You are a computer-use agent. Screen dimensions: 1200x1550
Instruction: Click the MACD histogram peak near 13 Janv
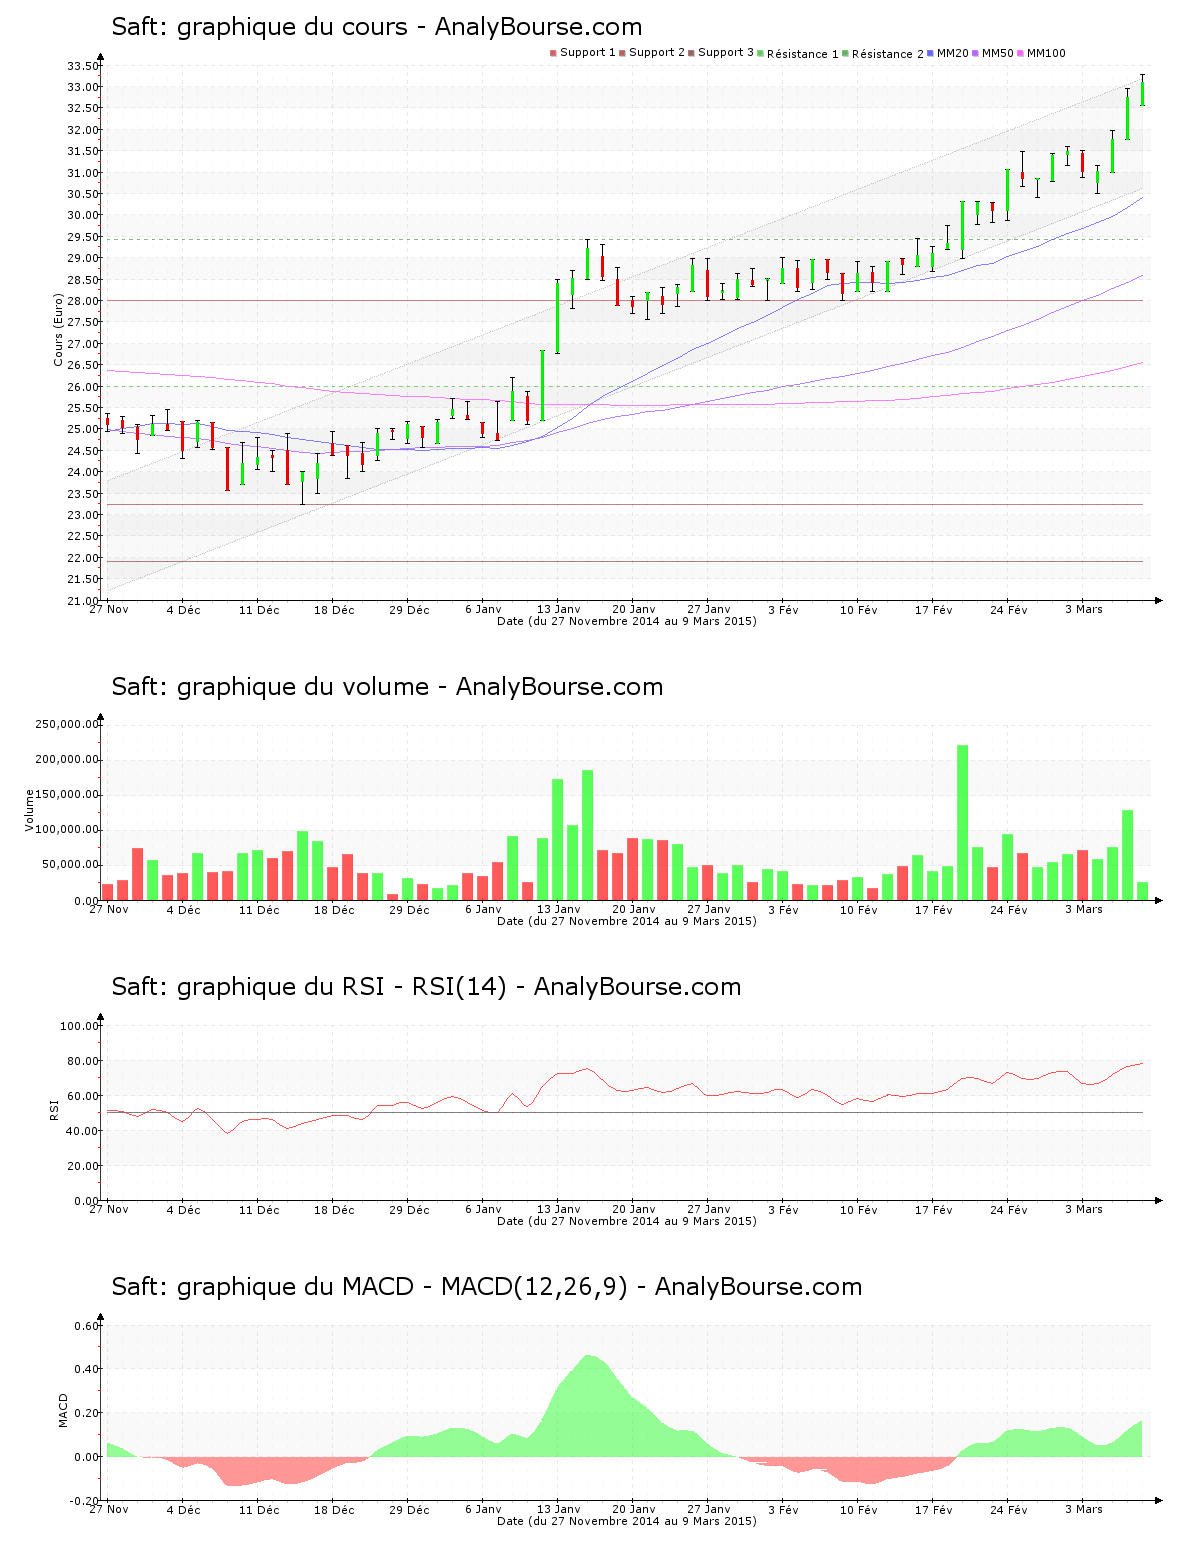tap(589, 1405)
